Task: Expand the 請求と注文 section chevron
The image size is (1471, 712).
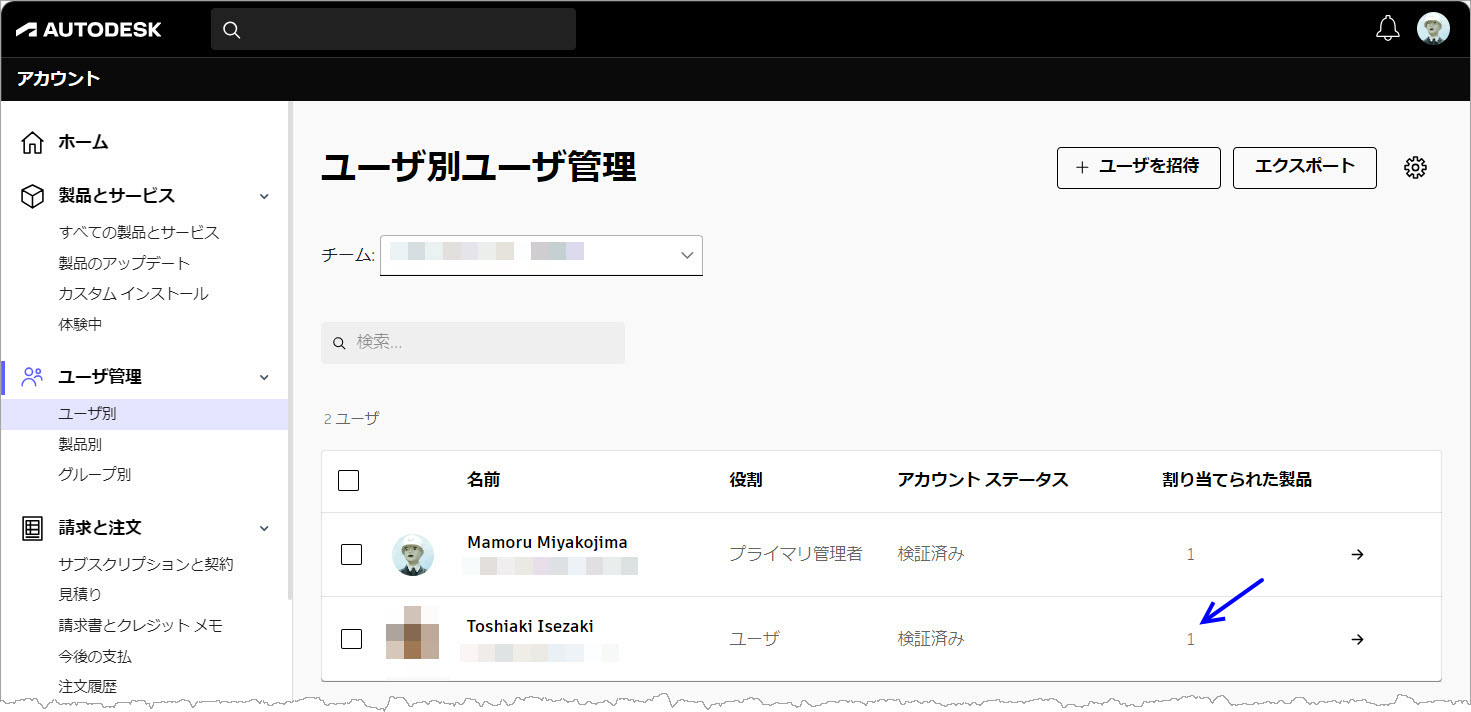Action: click(263, 528)
